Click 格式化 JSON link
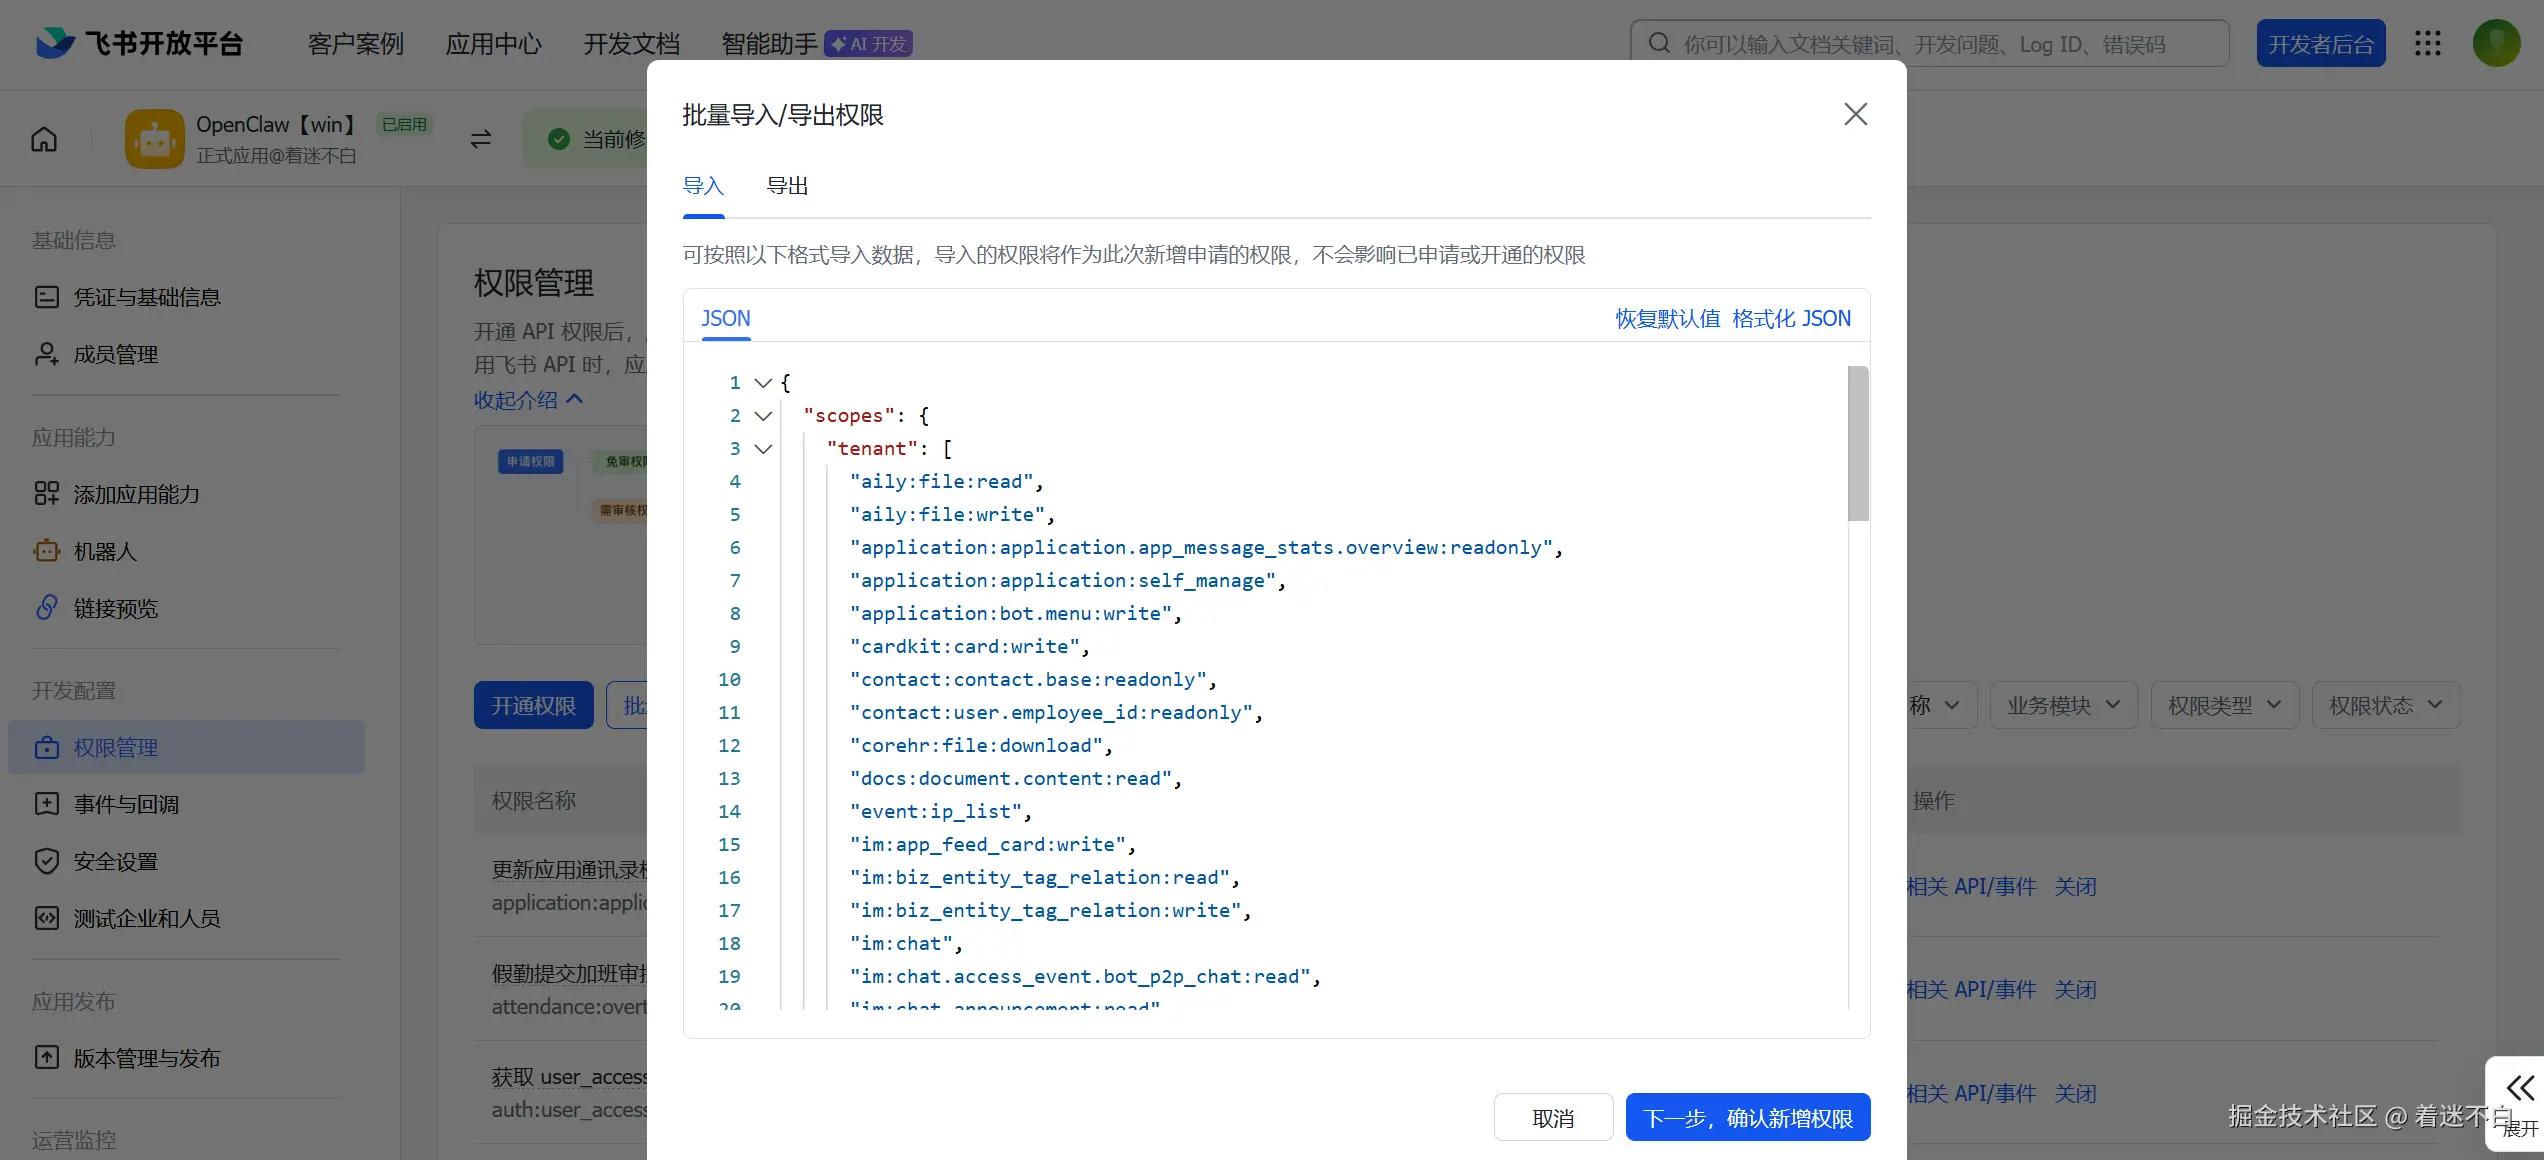Viewport: 2544px width, 1160px height. (x=1791, y=319)
